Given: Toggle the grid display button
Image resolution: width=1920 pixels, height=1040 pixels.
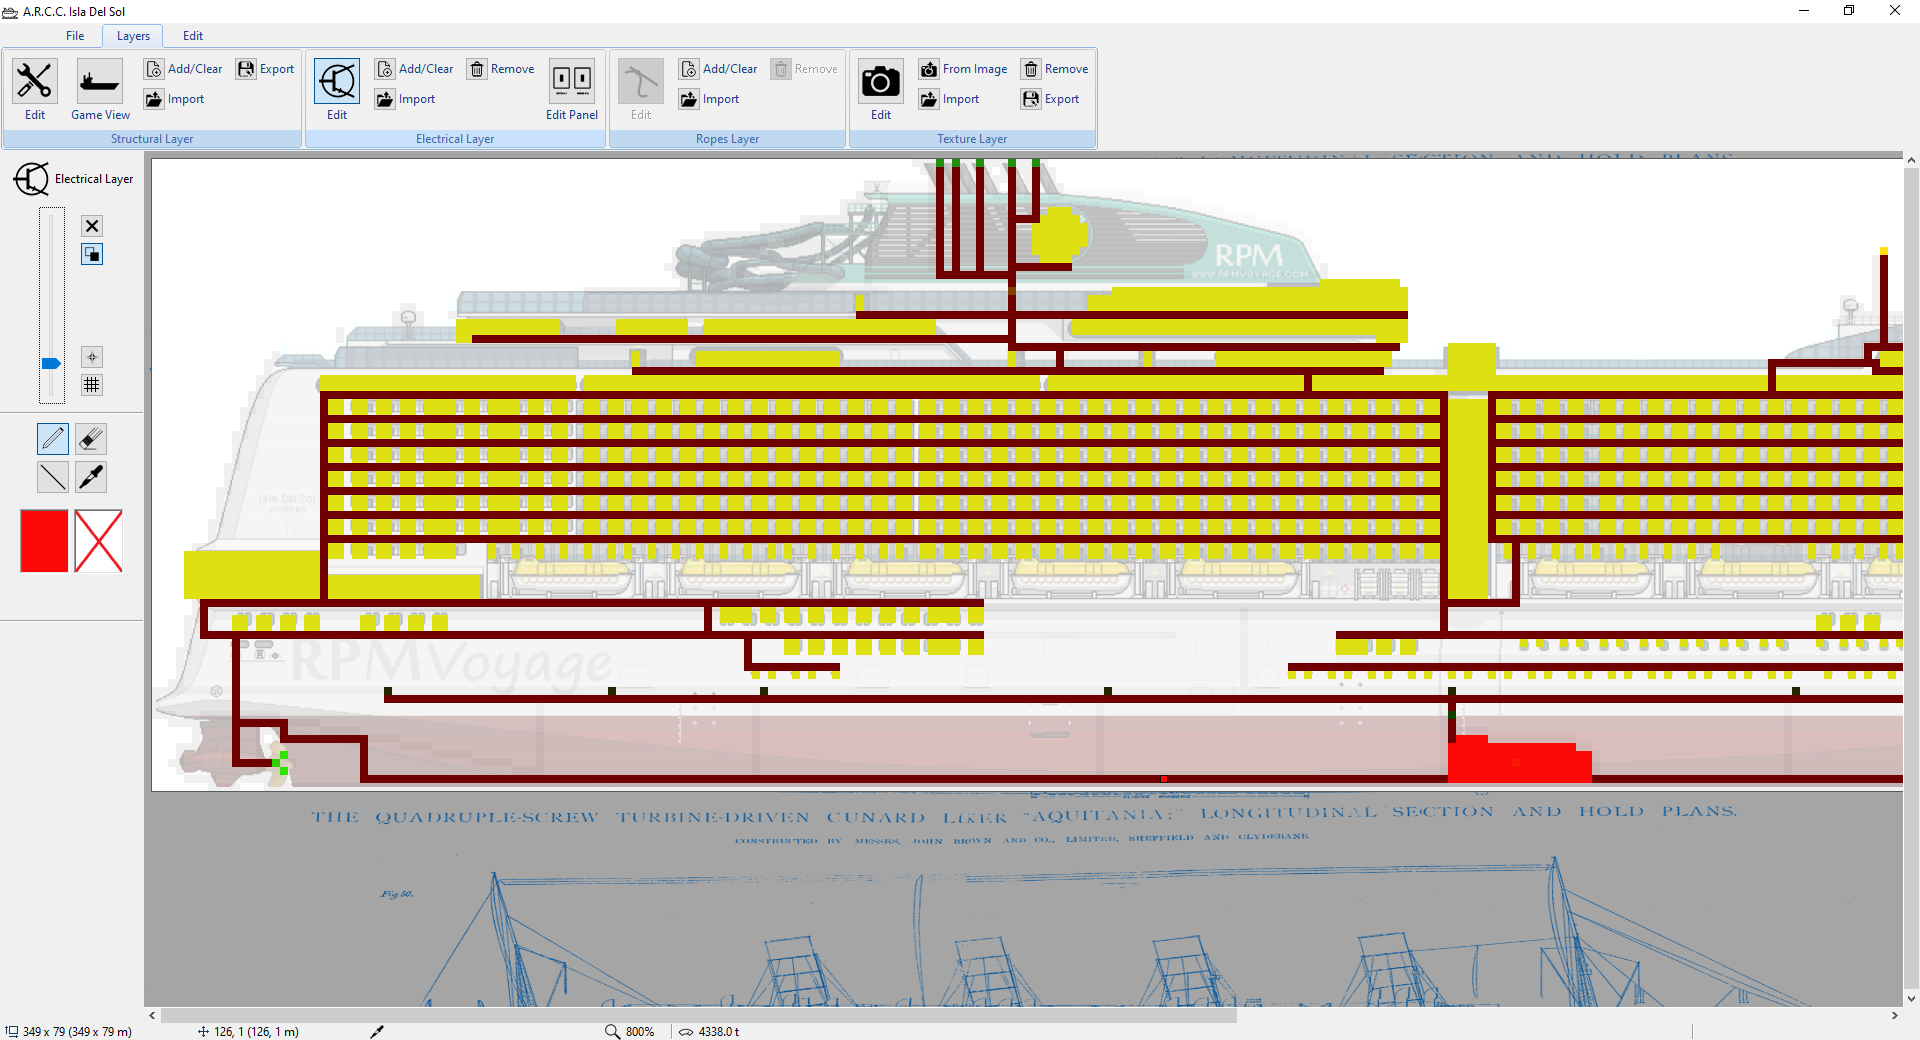Looking at the screenshot, I should pos(92,385).
